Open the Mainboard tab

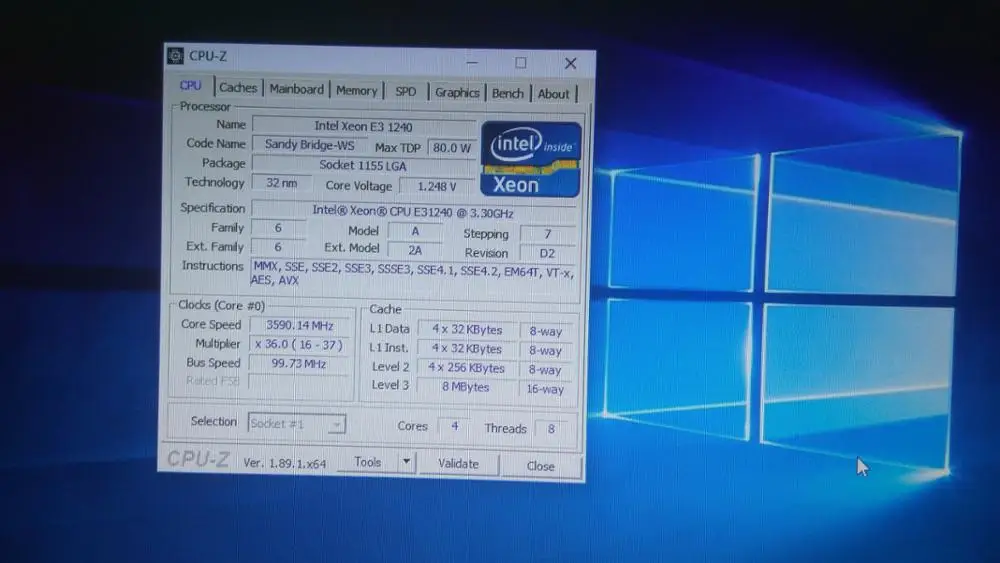[x=297, y=89]
